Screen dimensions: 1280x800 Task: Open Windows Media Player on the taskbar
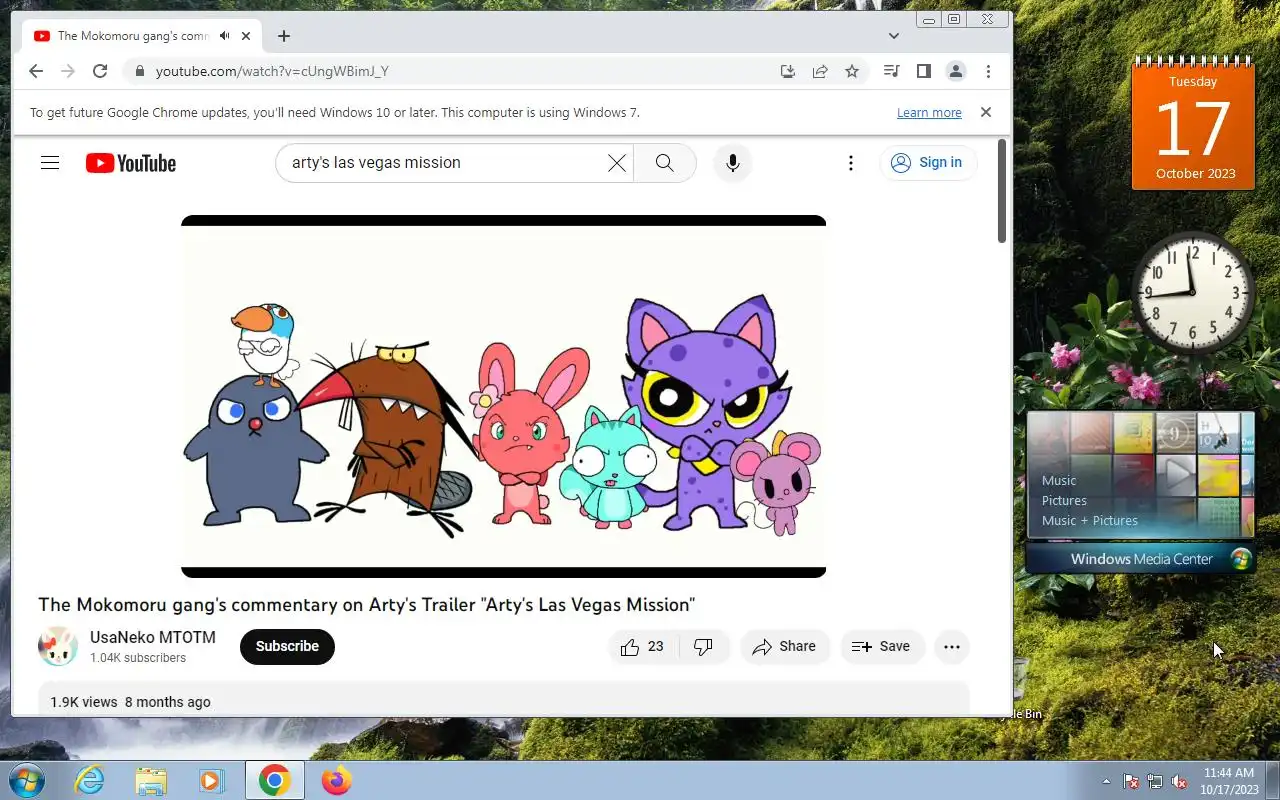[x=212, y=780]
